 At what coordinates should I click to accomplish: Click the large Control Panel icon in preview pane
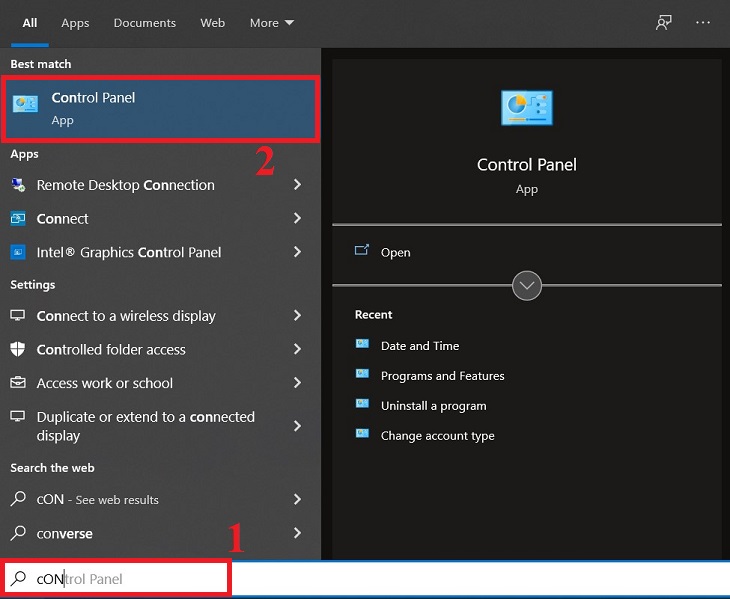[x=527, y=108]
